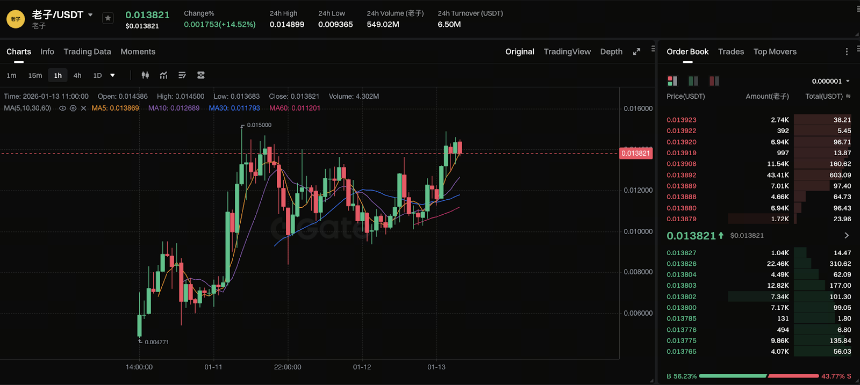The width and height of the screenshot is (860, 385).
Task: Open the candlestick chart type selector
Action: pos(145,75)
